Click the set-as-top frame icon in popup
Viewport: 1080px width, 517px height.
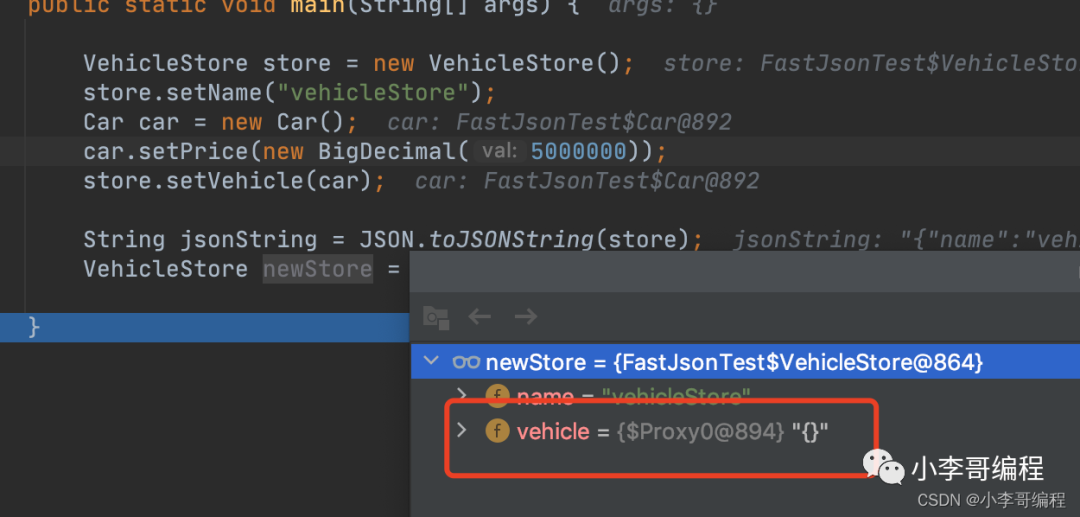tap(435, 317)
